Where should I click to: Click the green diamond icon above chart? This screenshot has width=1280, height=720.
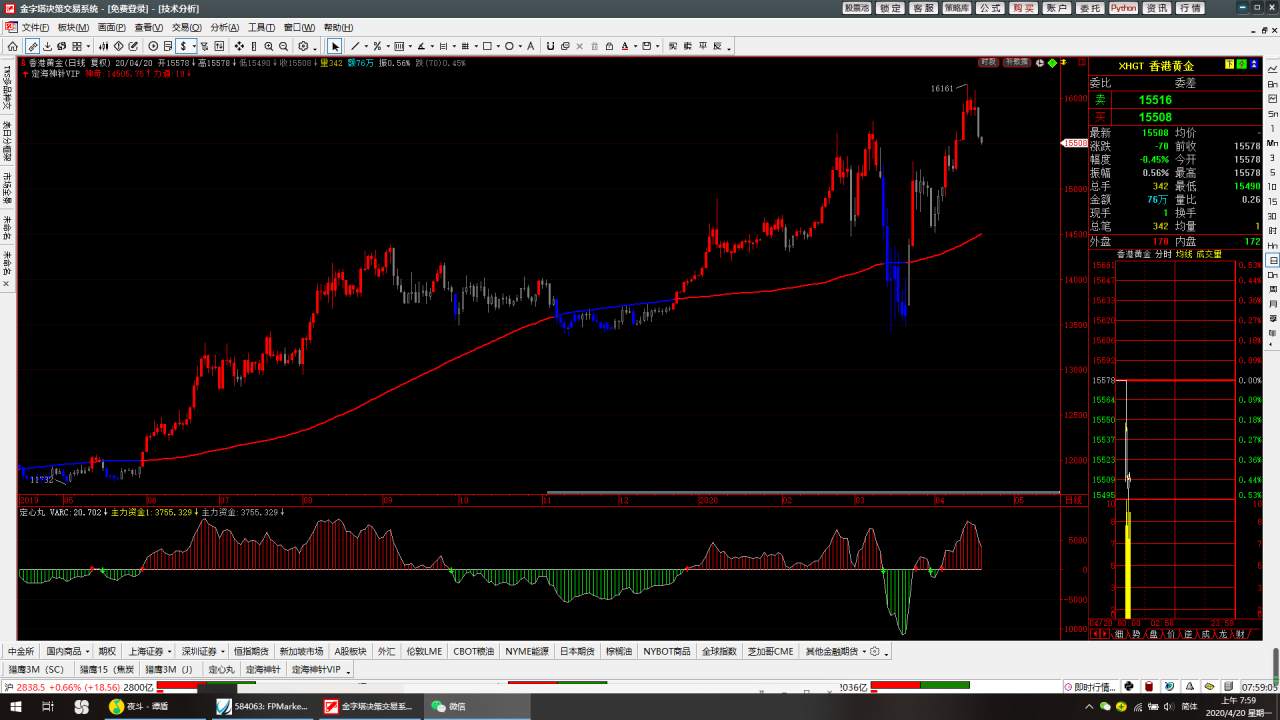click(x=1051, y=63)
